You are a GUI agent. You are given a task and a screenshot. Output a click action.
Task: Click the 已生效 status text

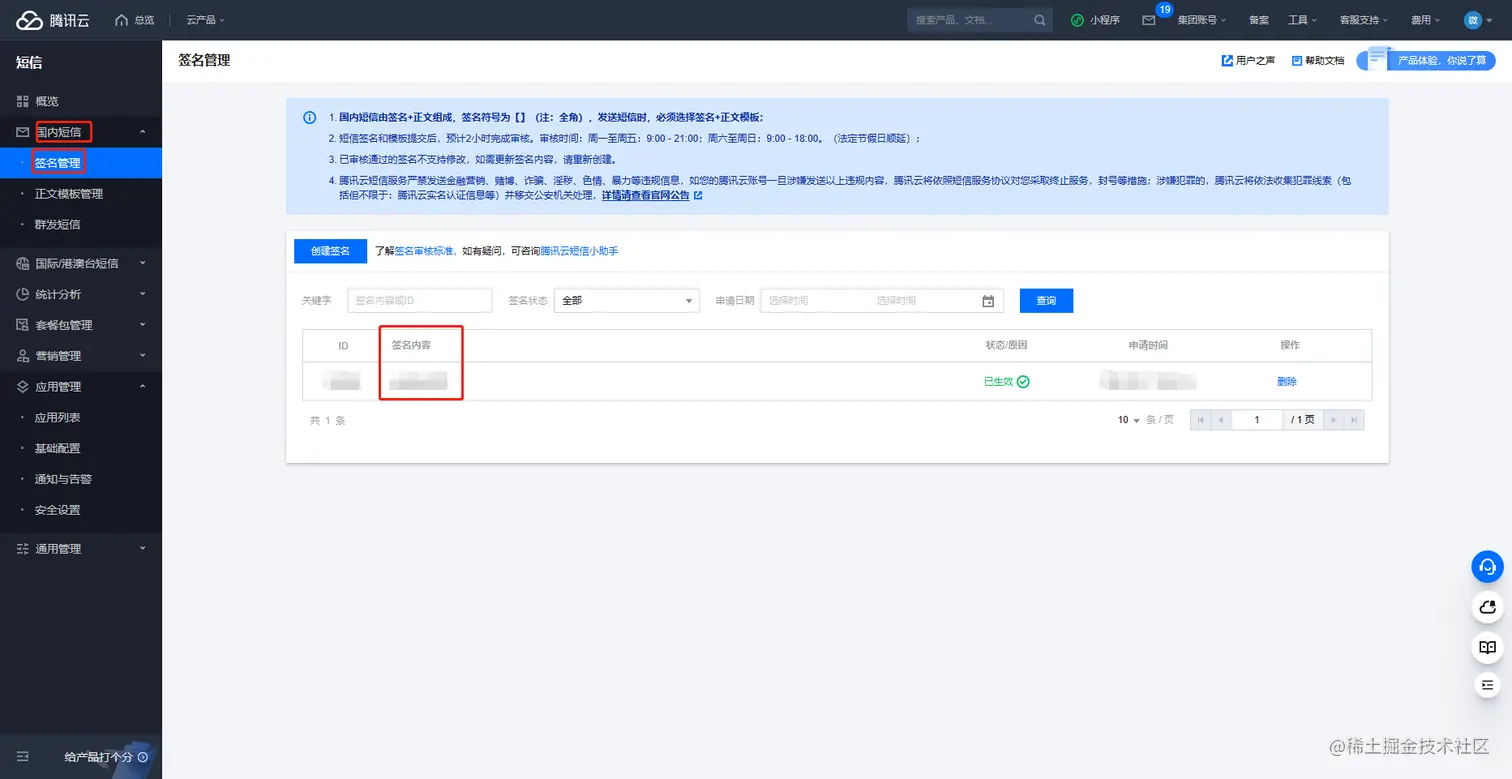click(998, 382)
